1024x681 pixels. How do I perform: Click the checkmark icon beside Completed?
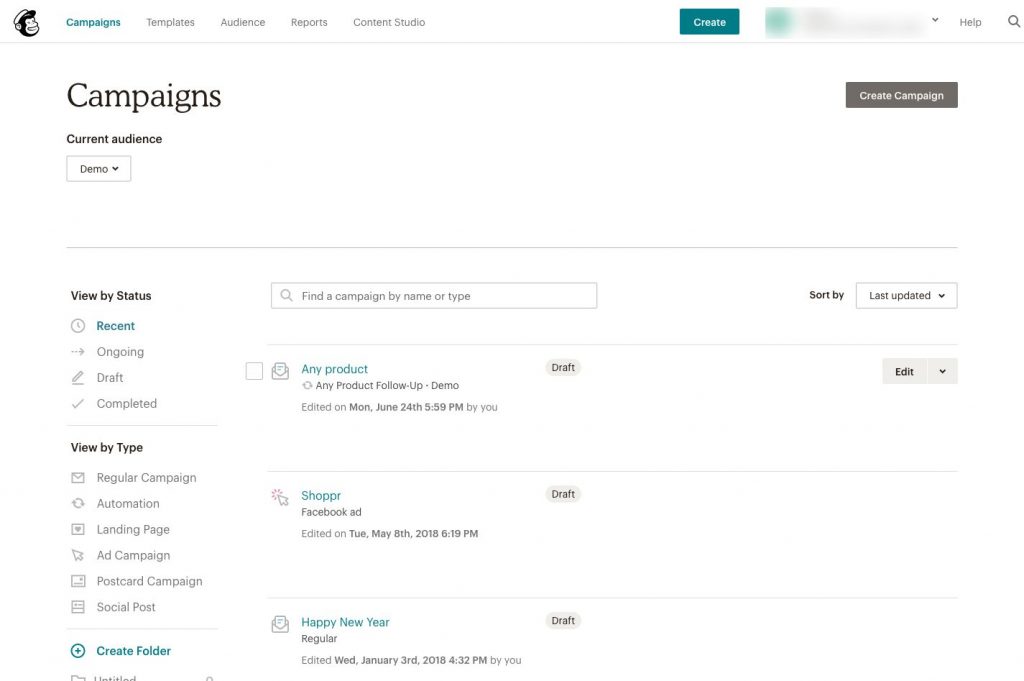78,404
